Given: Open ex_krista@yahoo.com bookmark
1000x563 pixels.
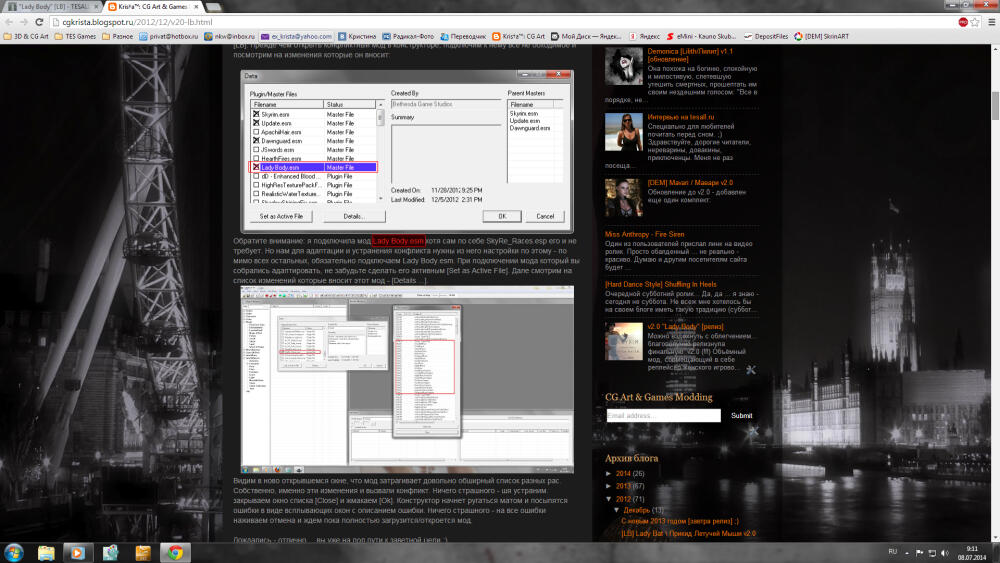Looking at the screenshot, I should tap(297, 36).
